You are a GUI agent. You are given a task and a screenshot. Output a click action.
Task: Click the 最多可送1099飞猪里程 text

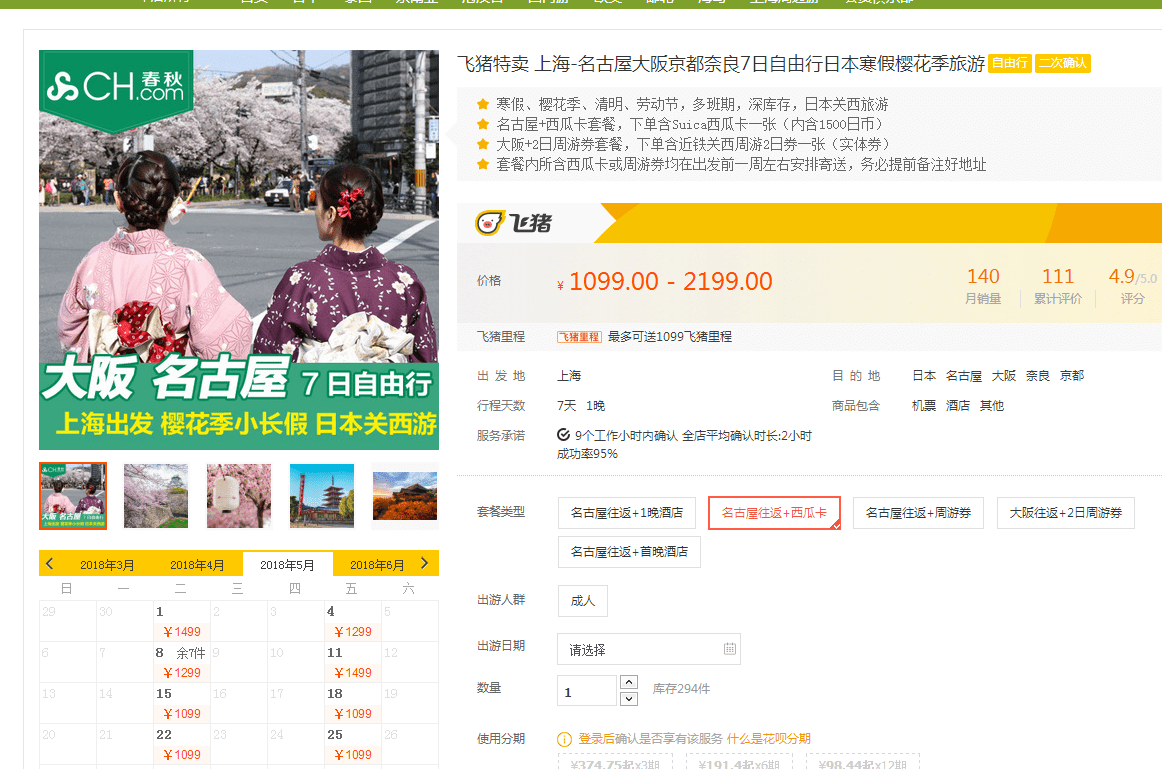pos(670,337)
